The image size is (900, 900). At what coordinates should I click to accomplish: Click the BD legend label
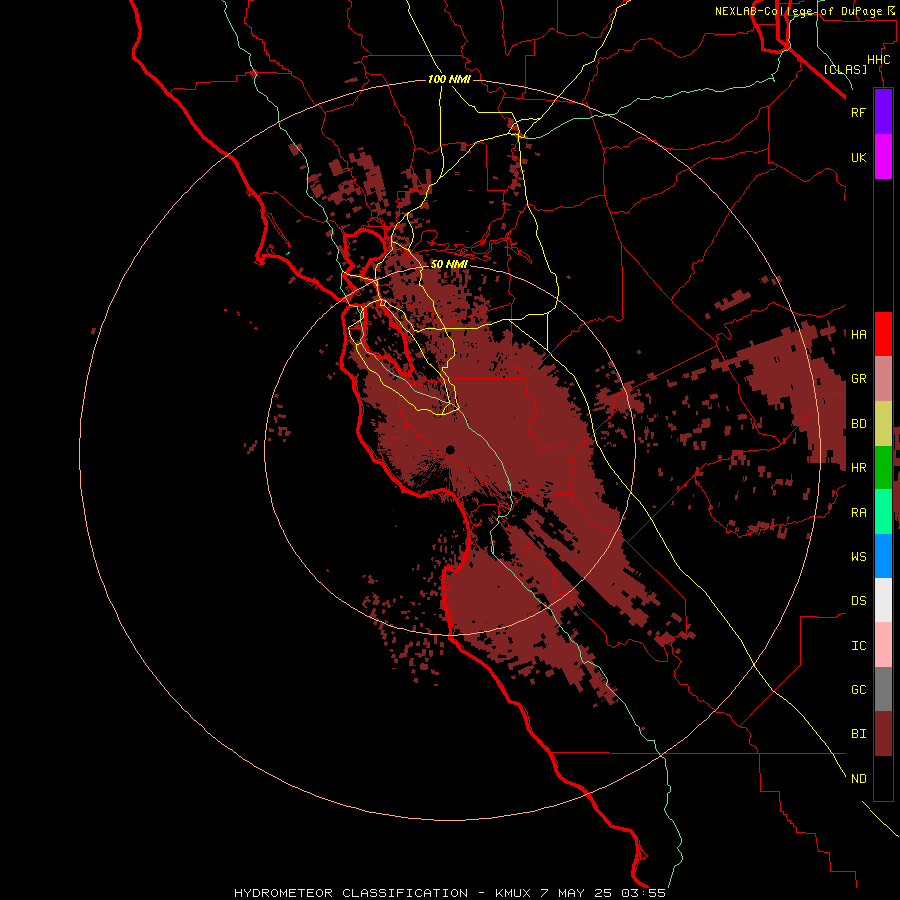(859, 424)
